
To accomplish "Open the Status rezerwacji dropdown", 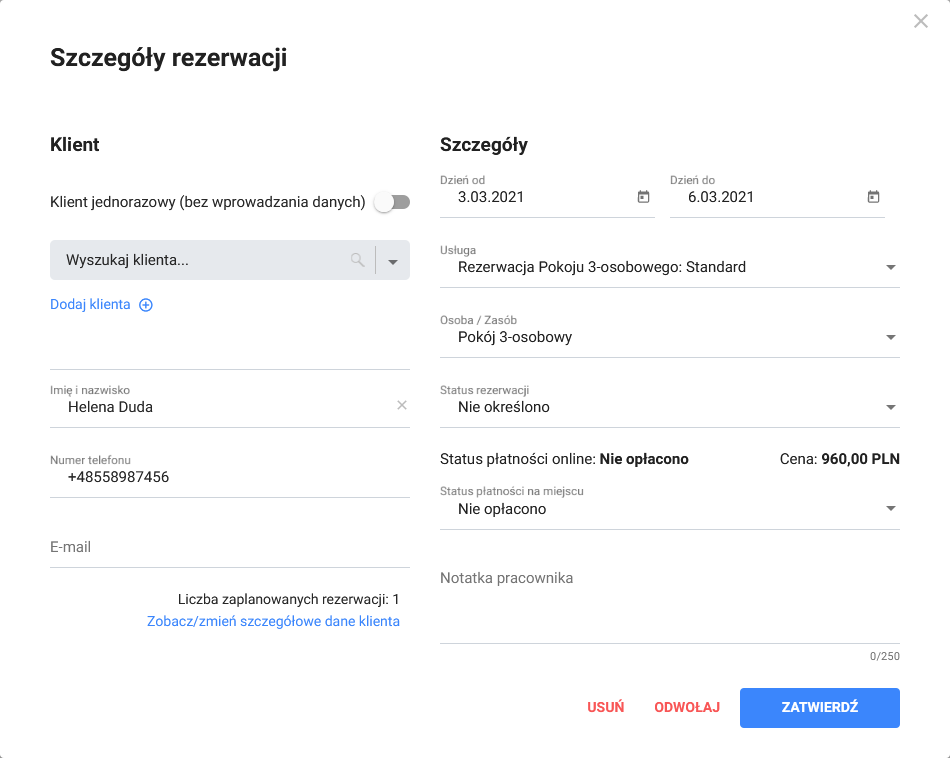I will pos(890,407).
